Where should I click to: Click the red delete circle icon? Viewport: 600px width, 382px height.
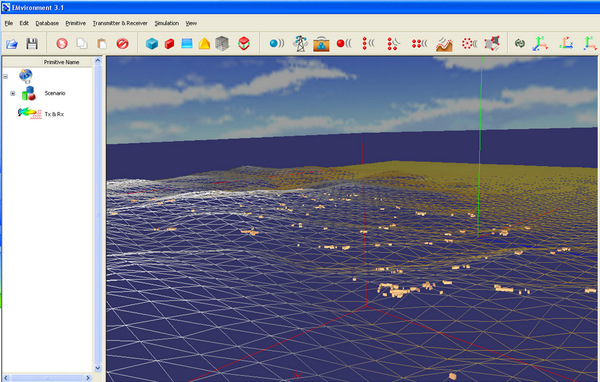pos(122,44)
